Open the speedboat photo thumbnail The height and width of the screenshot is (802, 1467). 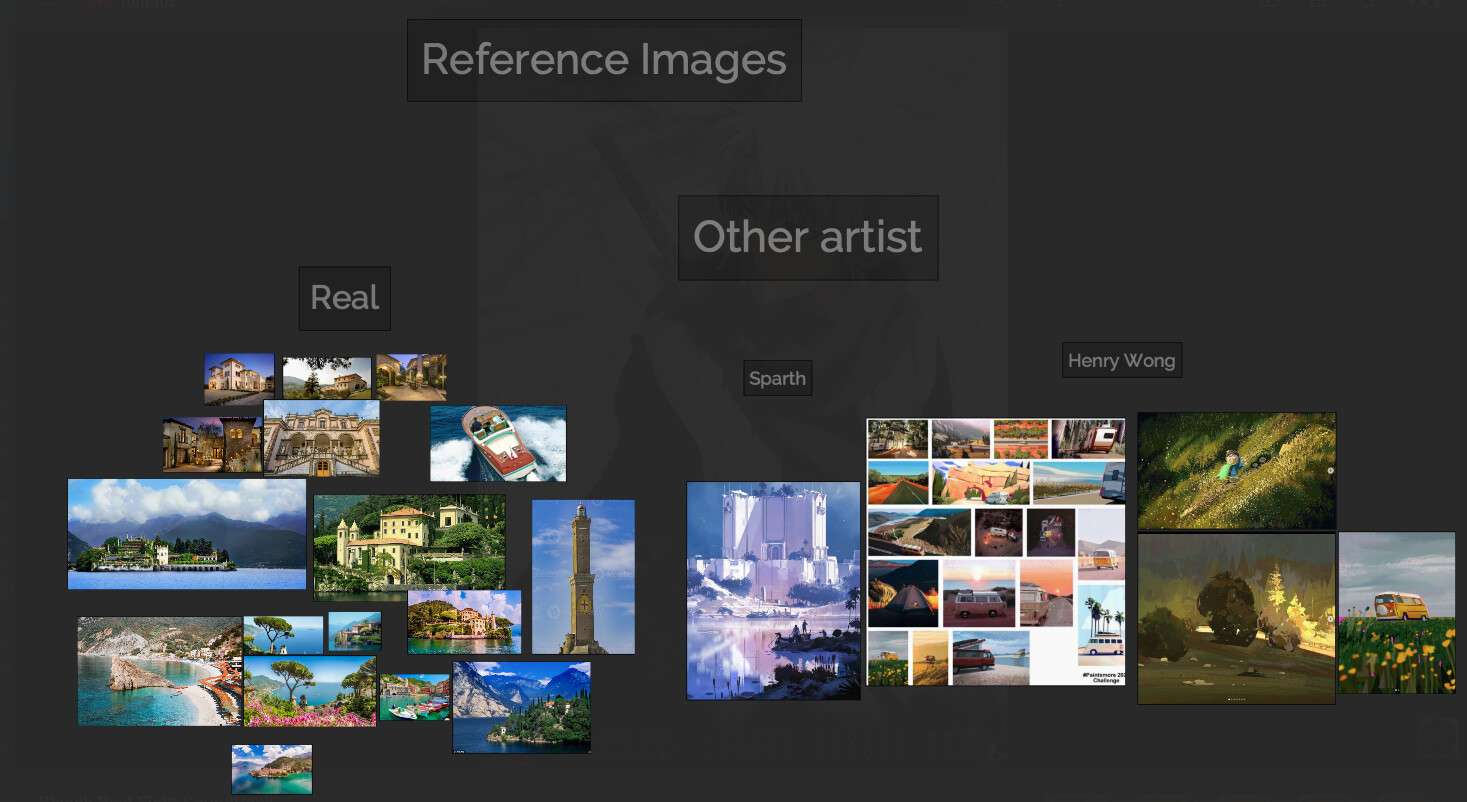point(497,441)
